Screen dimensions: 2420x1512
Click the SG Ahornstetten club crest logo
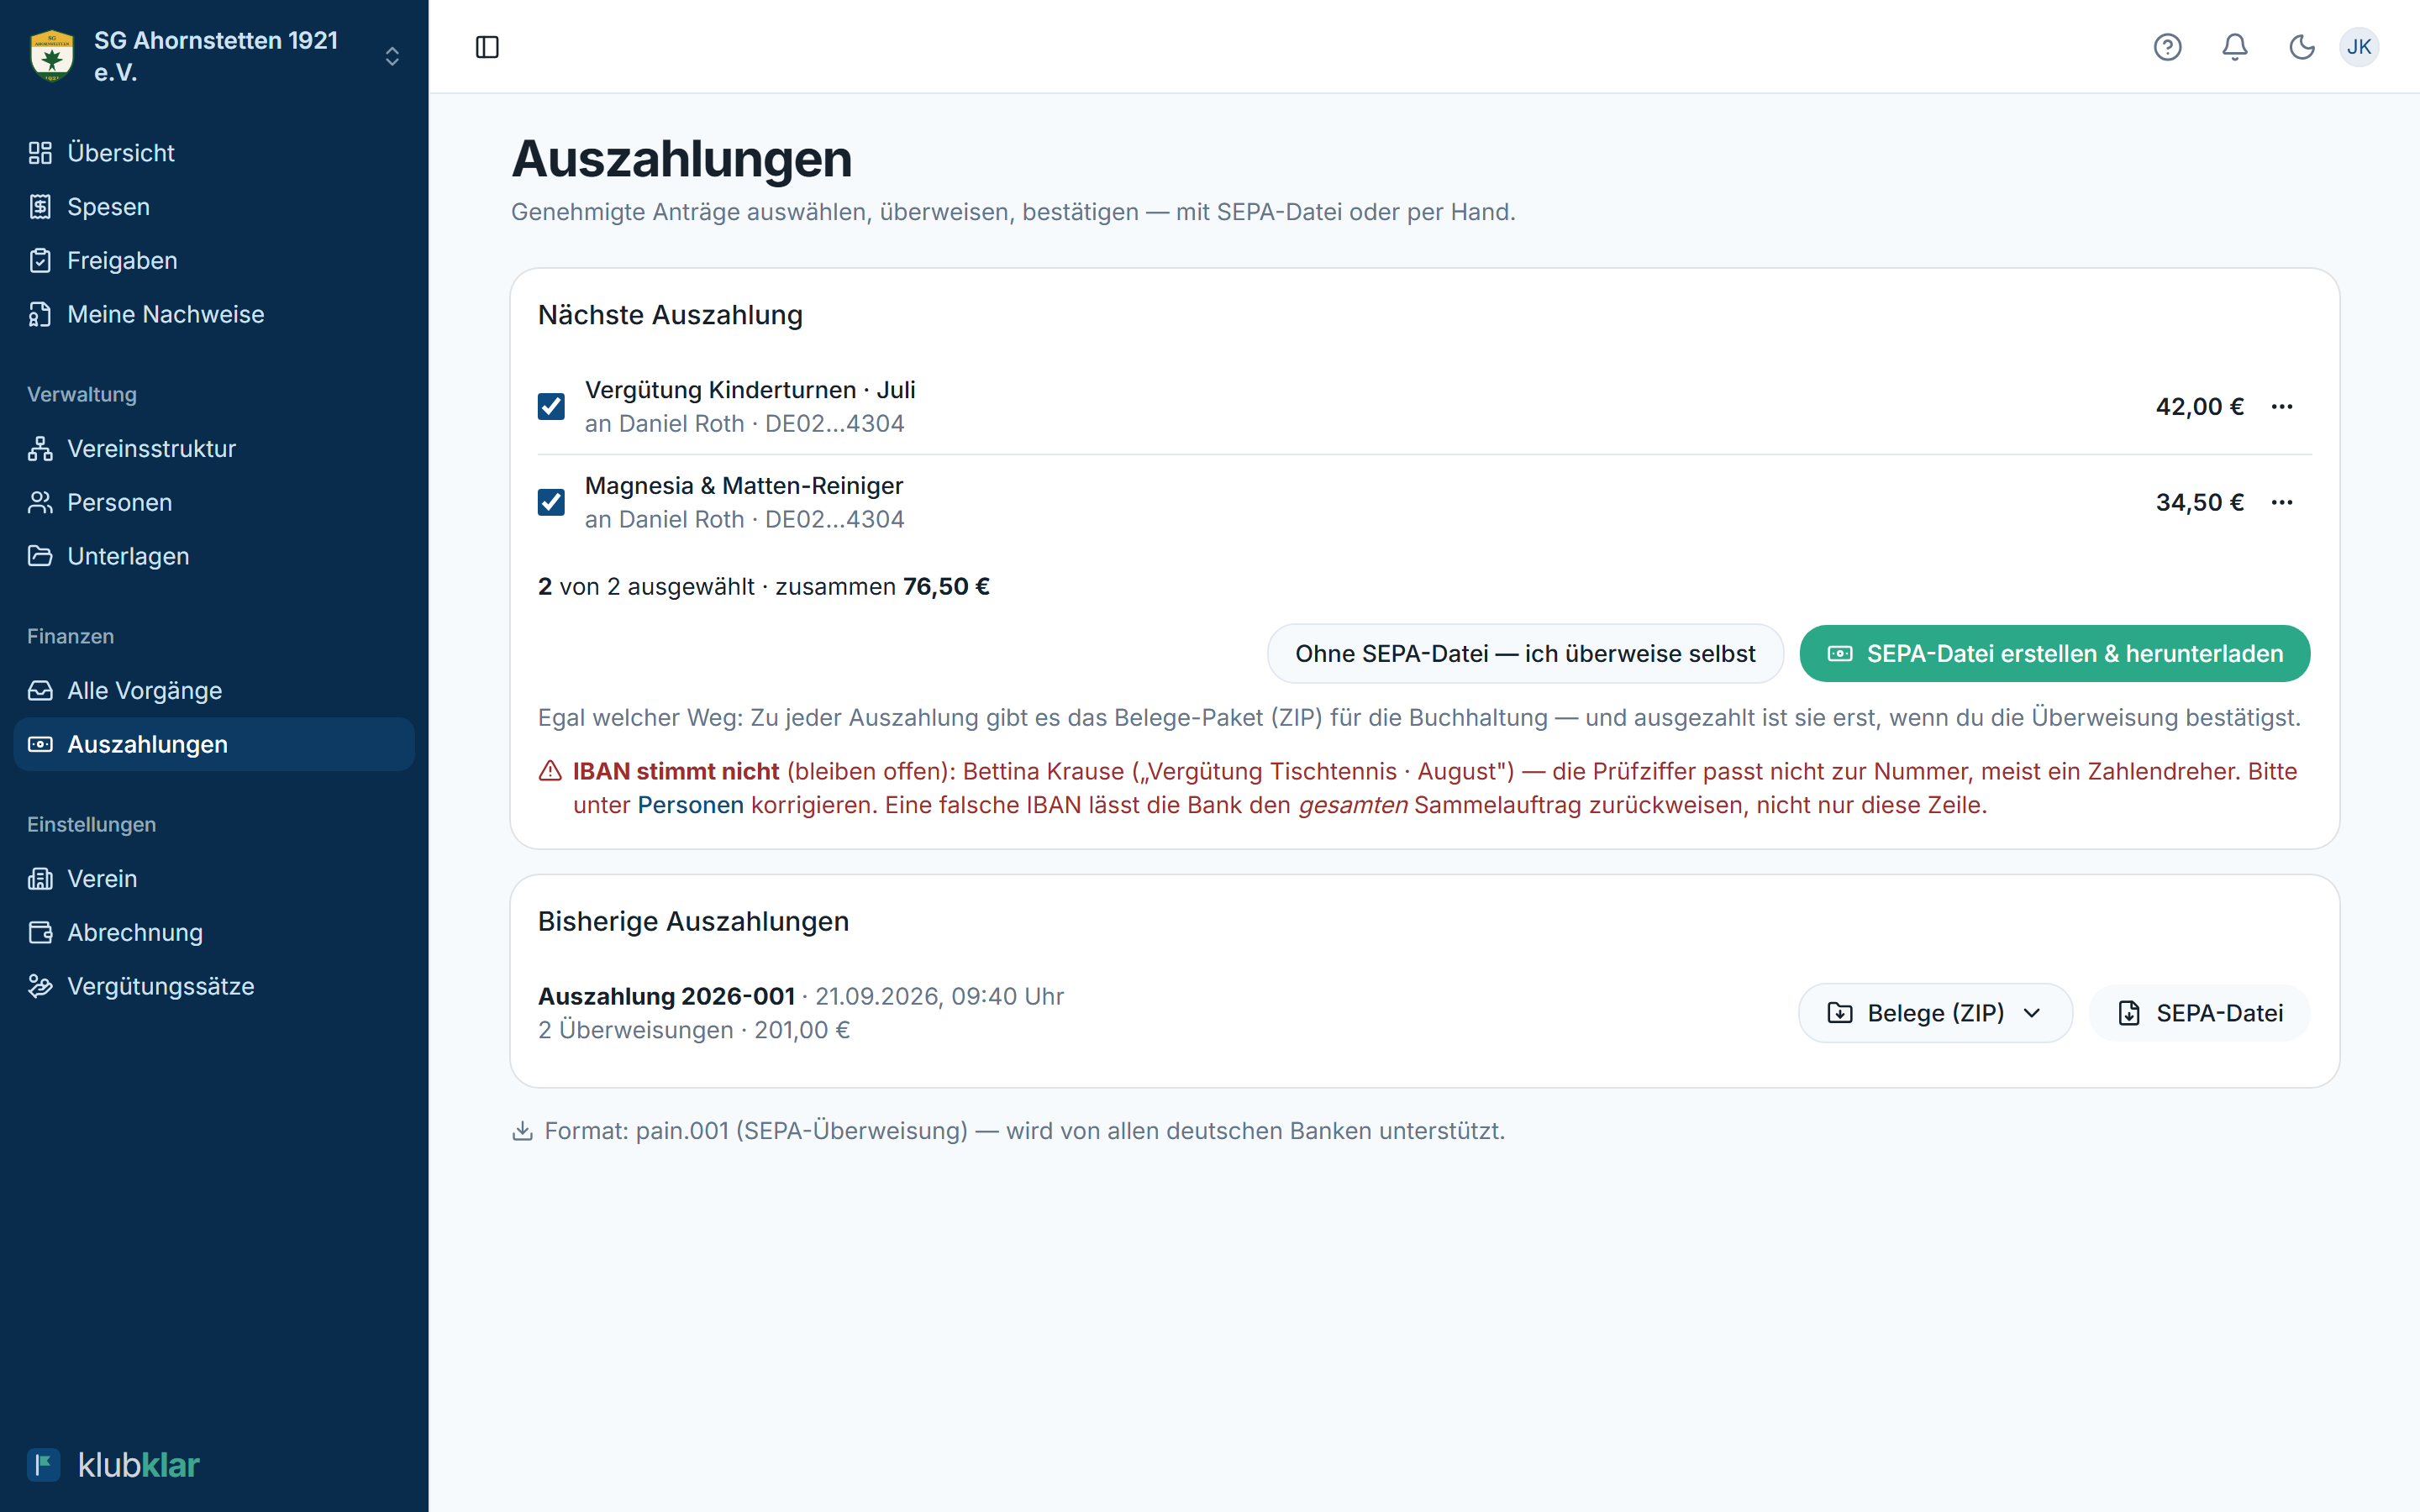[52, 56]
